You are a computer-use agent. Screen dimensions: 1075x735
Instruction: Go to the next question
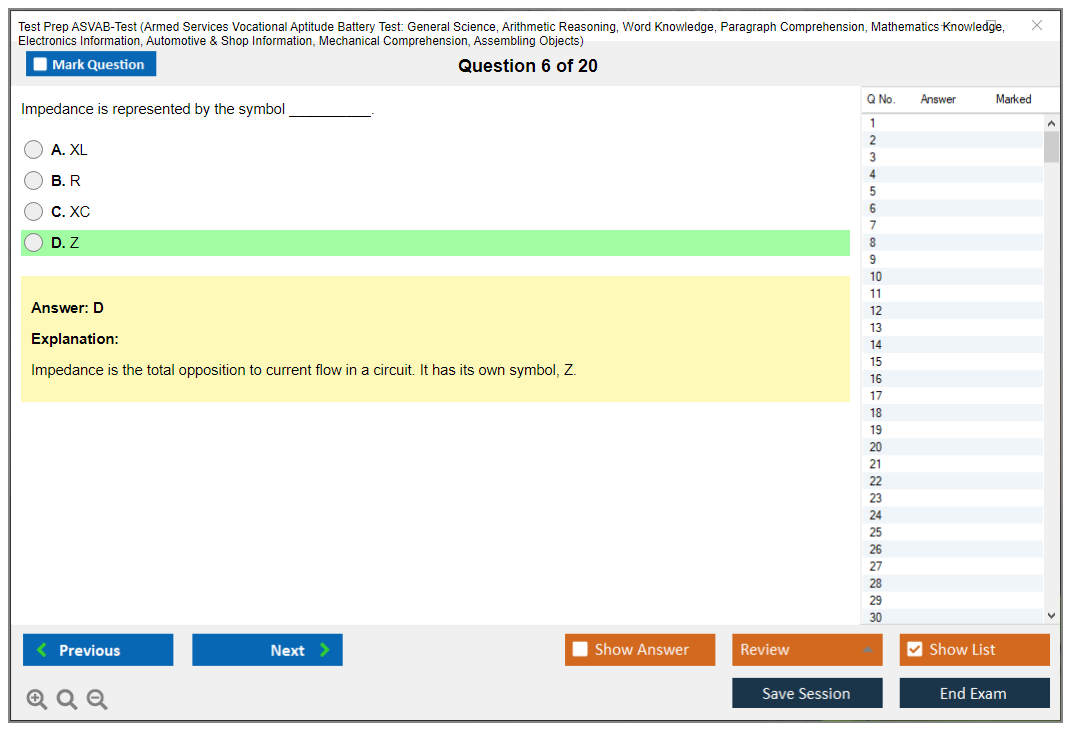point(267,650)
